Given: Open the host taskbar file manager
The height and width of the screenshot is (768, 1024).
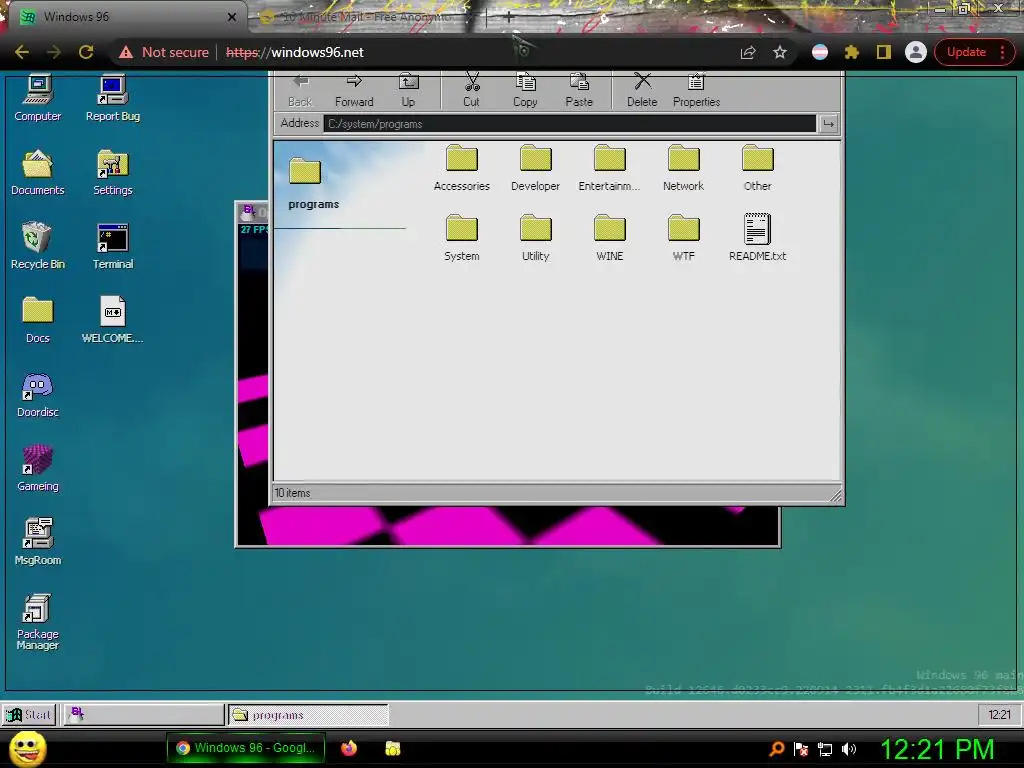Looking at the screenshot, I should (x=392, y=748).
